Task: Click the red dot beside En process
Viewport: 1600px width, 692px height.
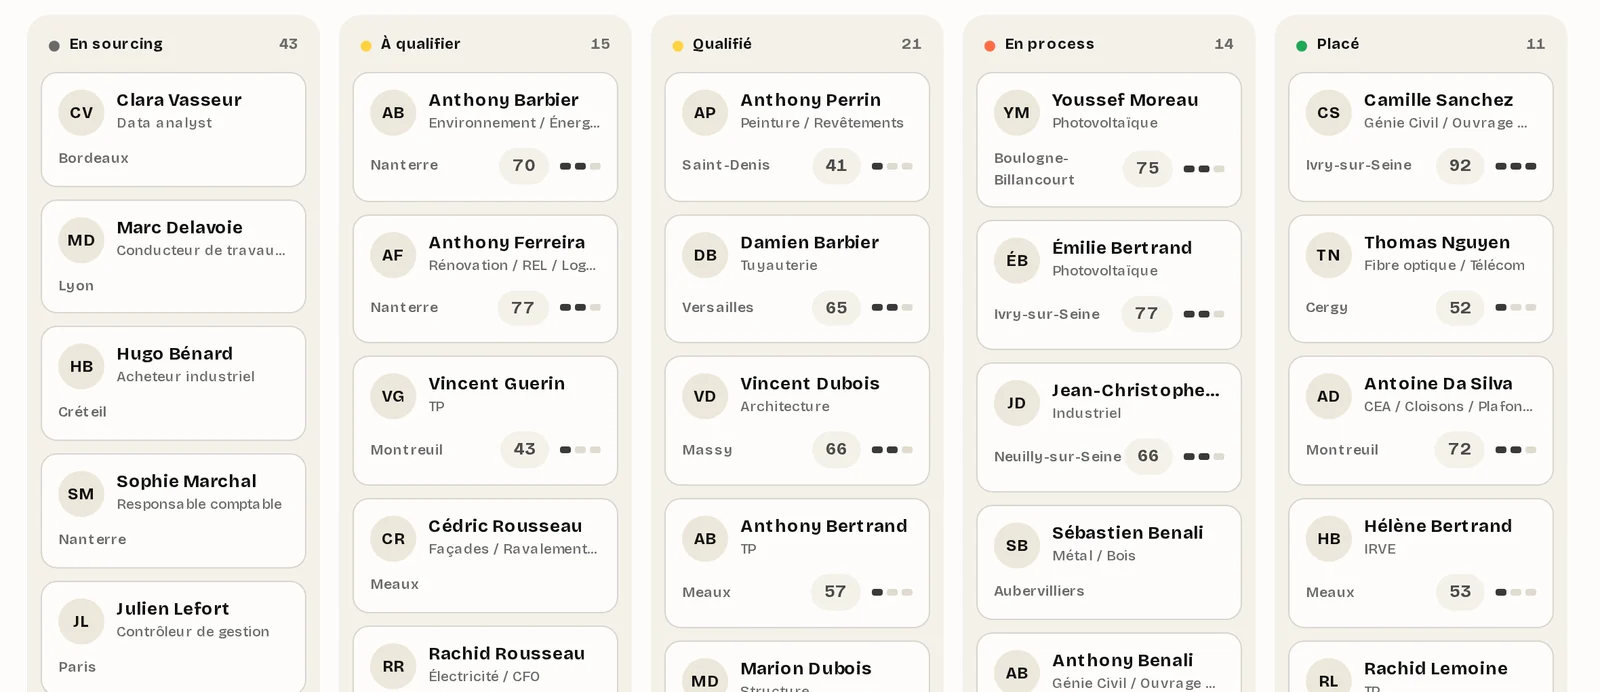Action: click(x=990, y=46)
